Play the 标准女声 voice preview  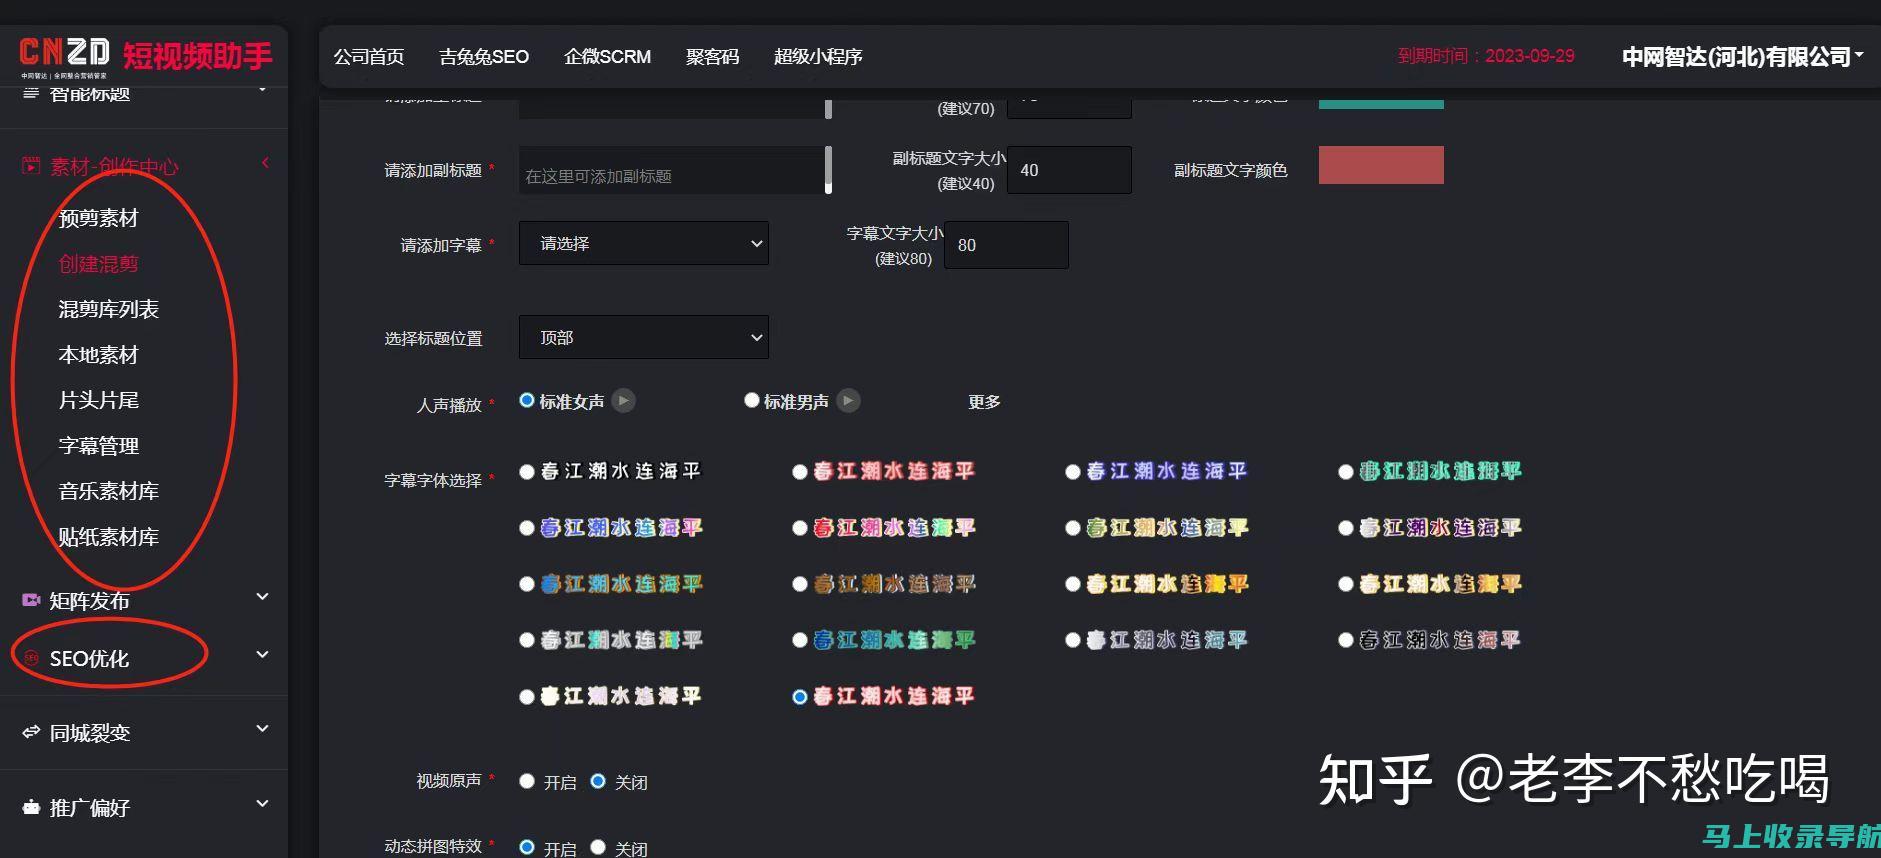point(623,400)
